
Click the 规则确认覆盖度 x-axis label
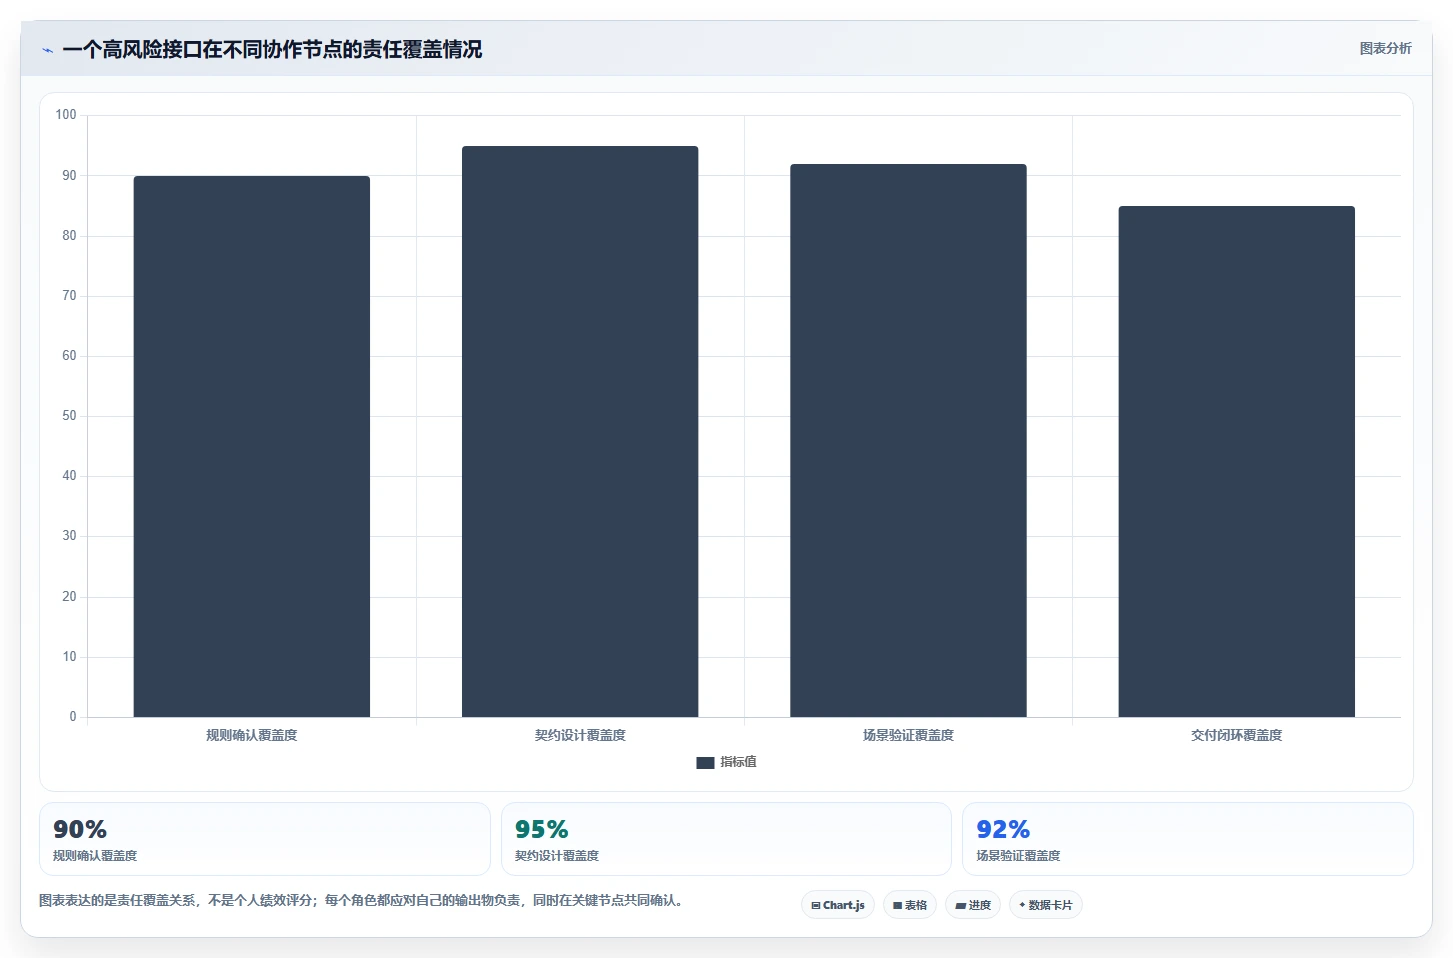click(x=252, y=735)
